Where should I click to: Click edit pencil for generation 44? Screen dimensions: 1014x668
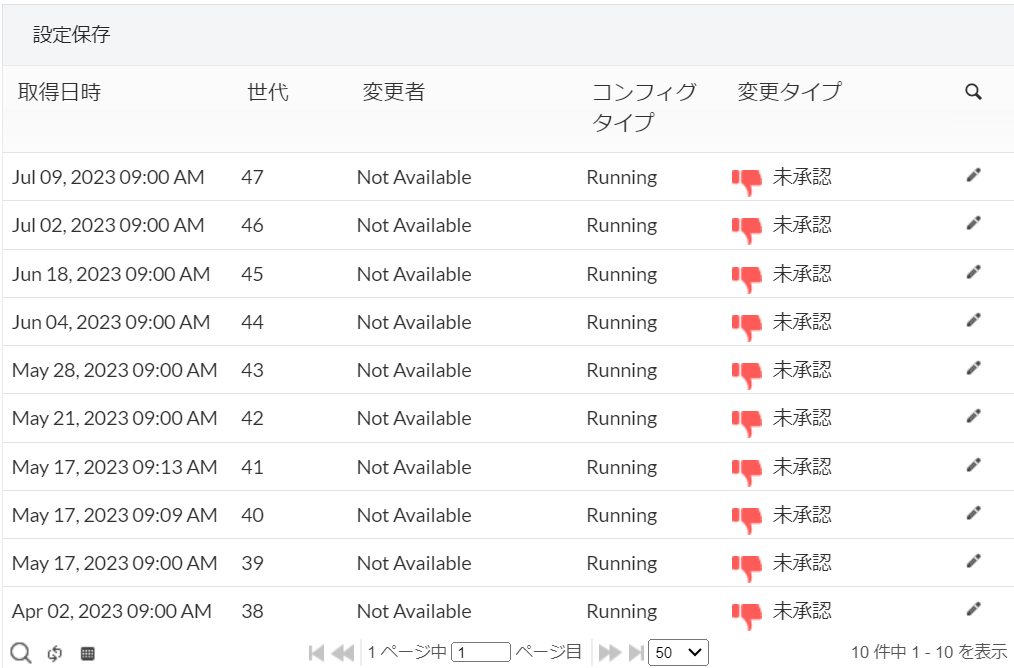click(973, 321)
